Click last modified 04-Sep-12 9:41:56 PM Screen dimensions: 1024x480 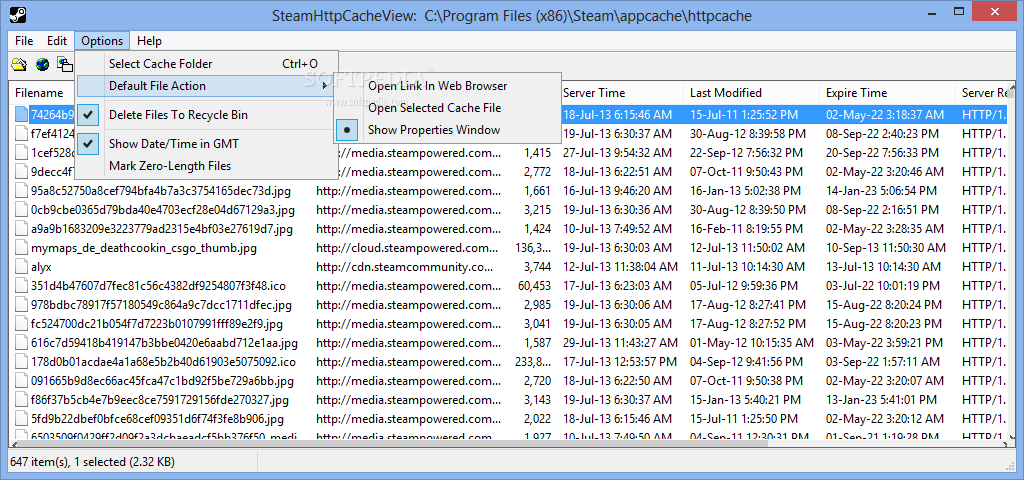pos(744,362)
